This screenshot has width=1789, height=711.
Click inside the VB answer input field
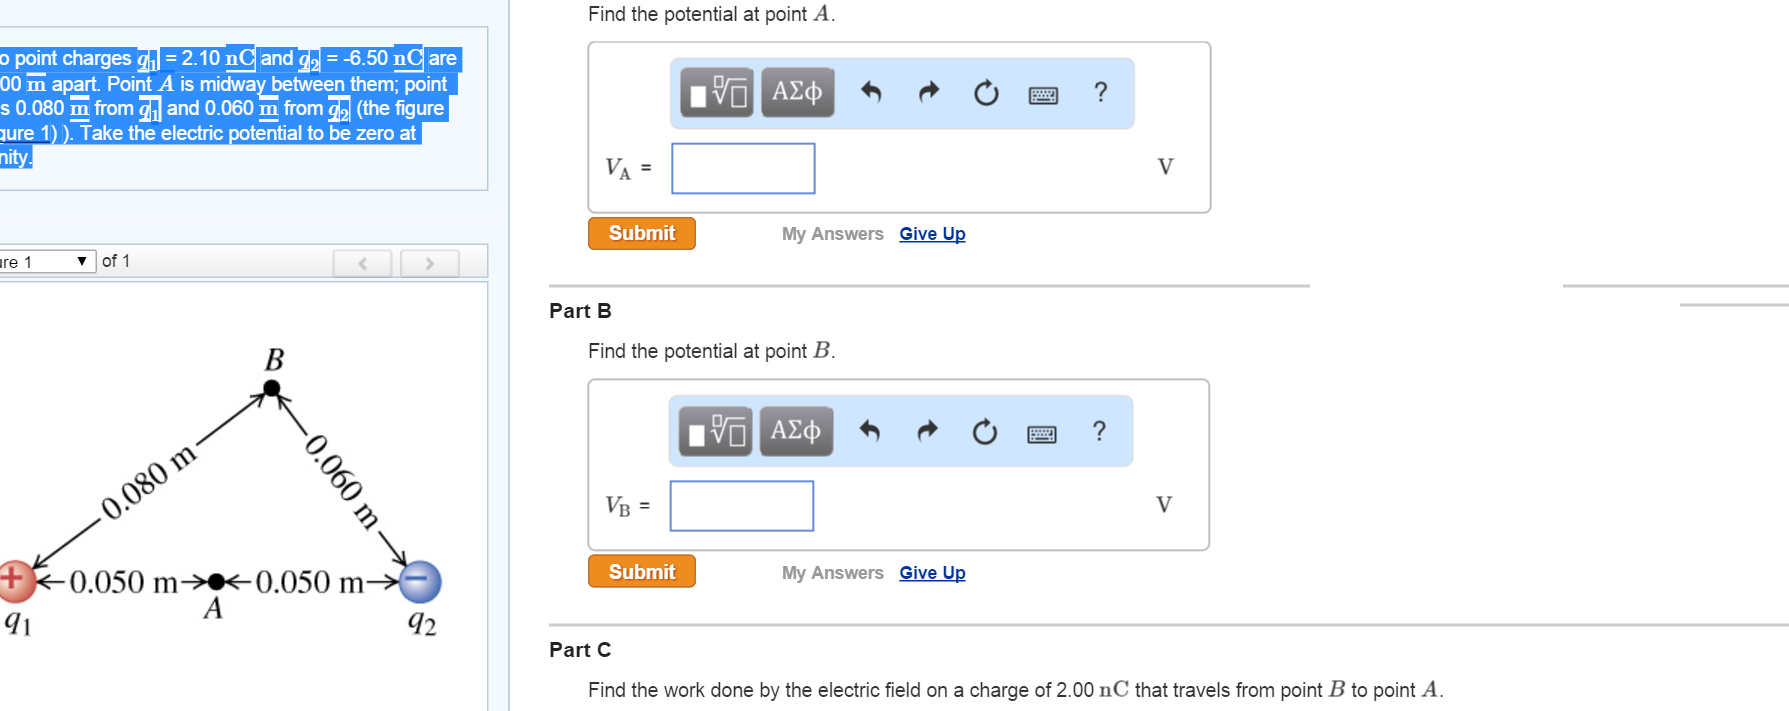pos(741,506)
